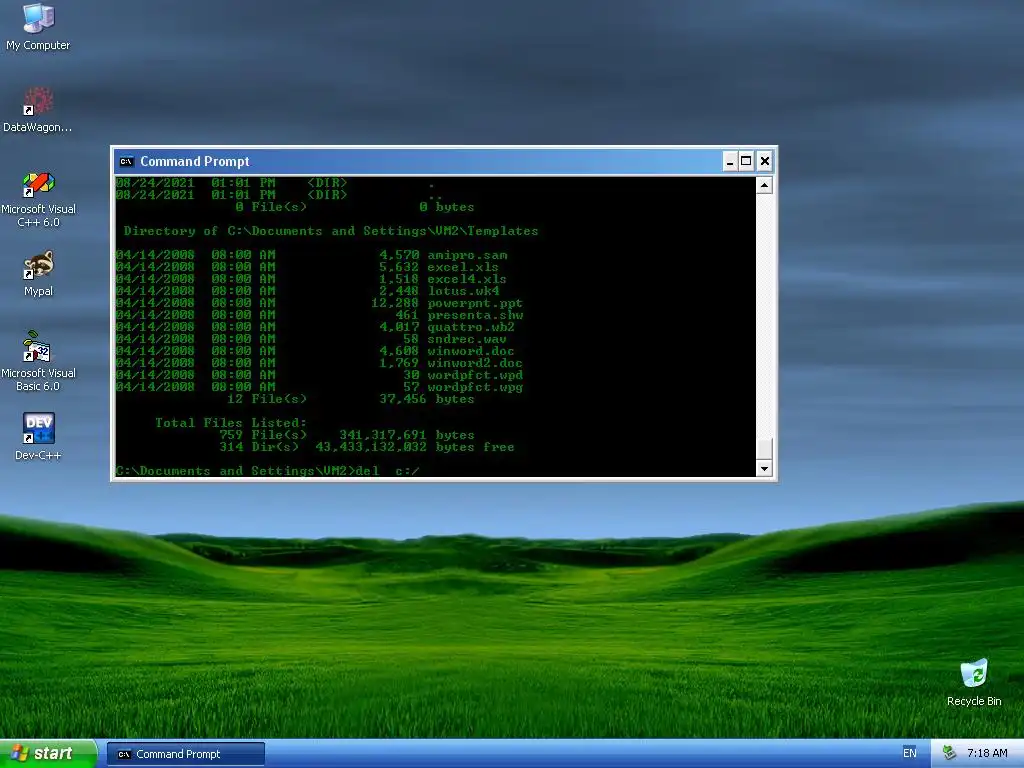Click the winword2.doc file name
The image size is (1024, 768).
point(475,363)
